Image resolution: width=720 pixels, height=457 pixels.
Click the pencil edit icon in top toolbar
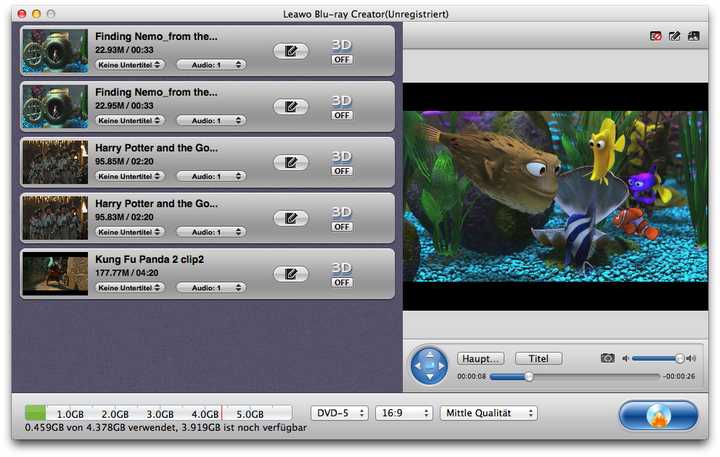tap(674, 36)
